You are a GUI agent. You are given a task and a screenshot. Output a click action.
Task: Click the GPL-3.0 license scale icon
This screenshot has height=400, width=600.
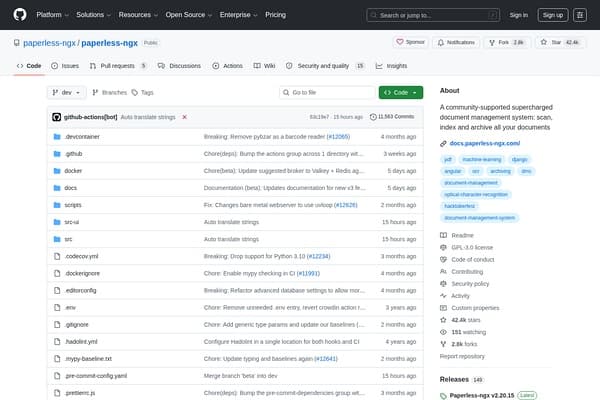[x=443, y=247]
